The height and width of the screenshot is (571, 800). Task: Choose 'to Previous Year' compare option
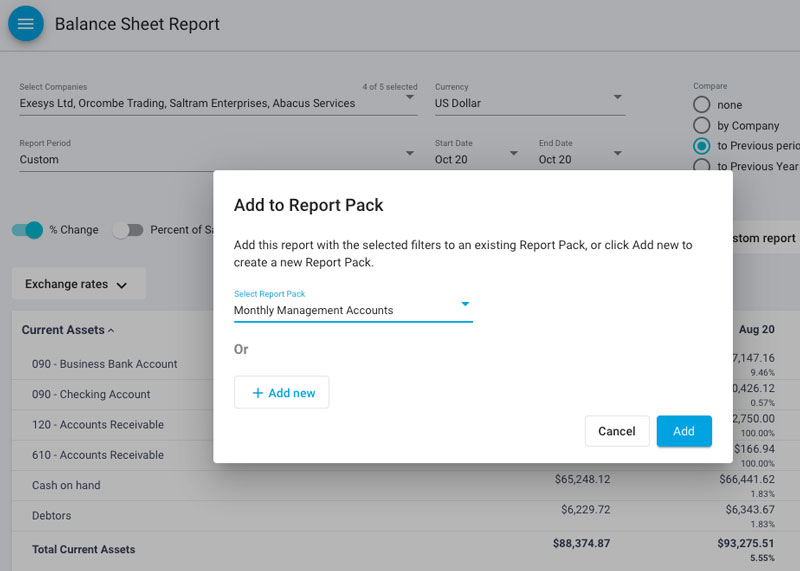[702, 165]
